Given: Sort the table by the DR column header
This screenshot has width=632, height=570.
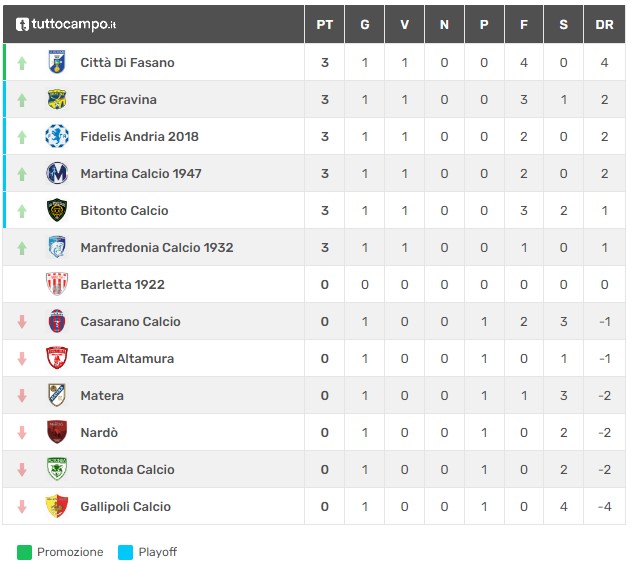Looking at the screenshot, I should click(604, 25).
